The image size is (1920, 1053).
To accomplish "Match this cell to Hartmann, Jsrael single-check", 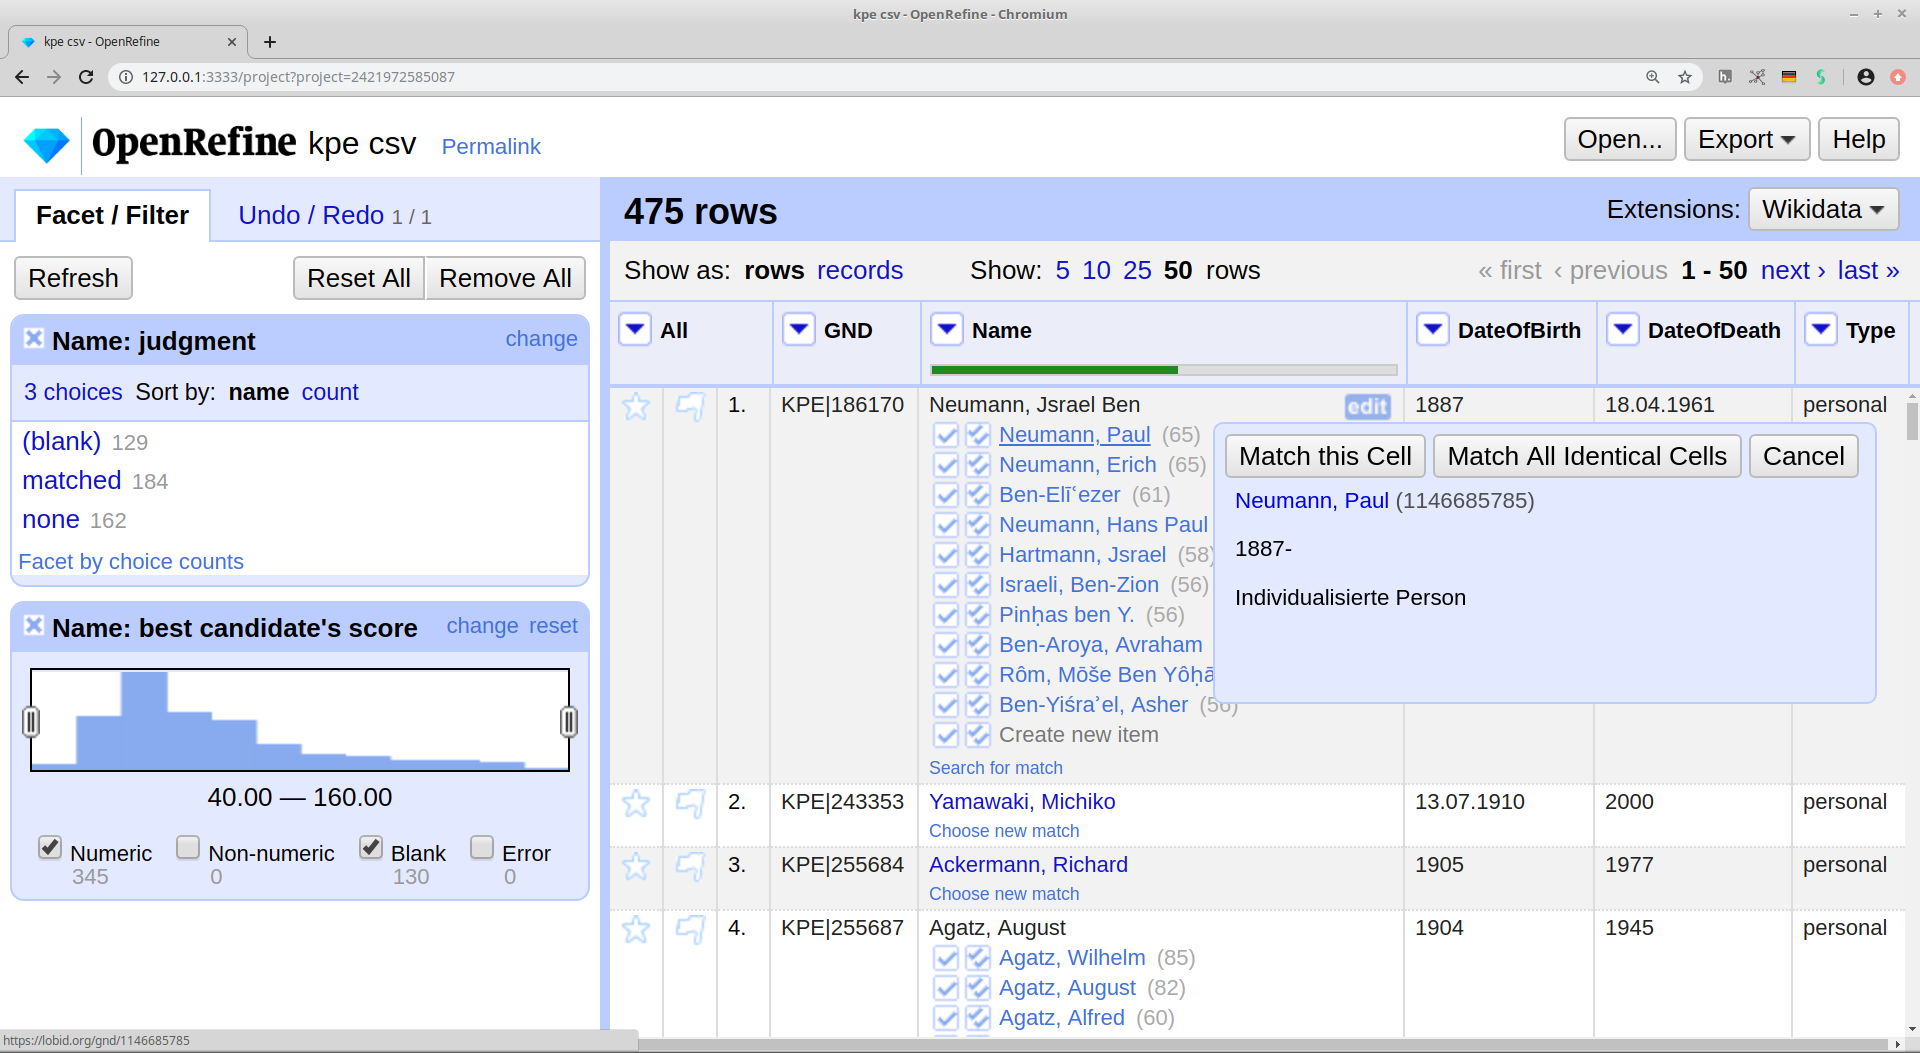I will tap(946, 555).
